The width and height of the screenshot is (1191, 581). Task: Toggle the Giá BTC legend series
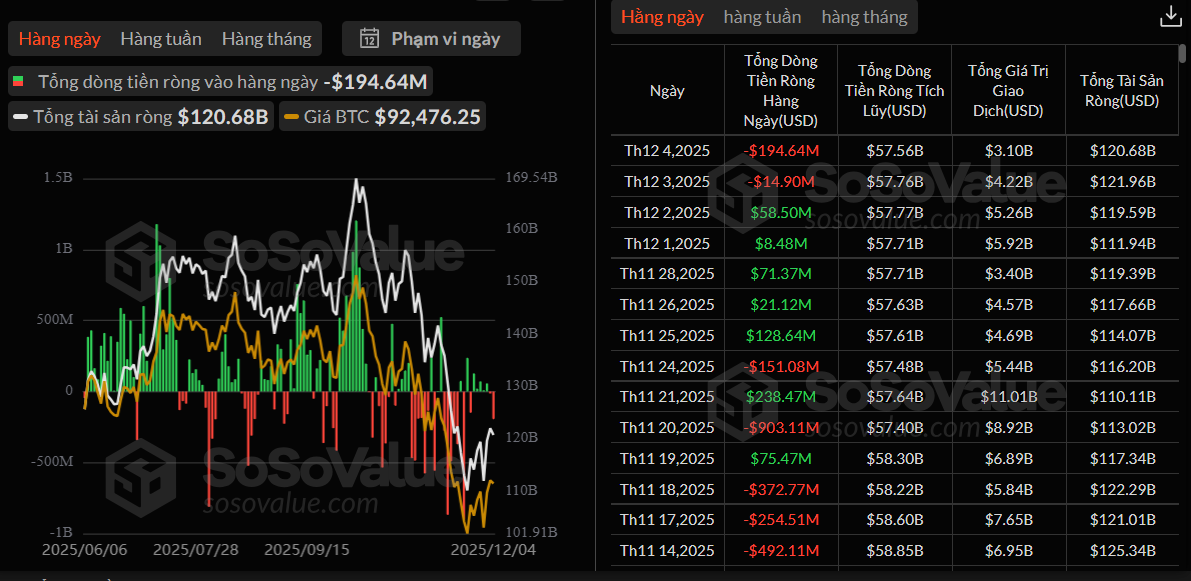click(382, 117)
